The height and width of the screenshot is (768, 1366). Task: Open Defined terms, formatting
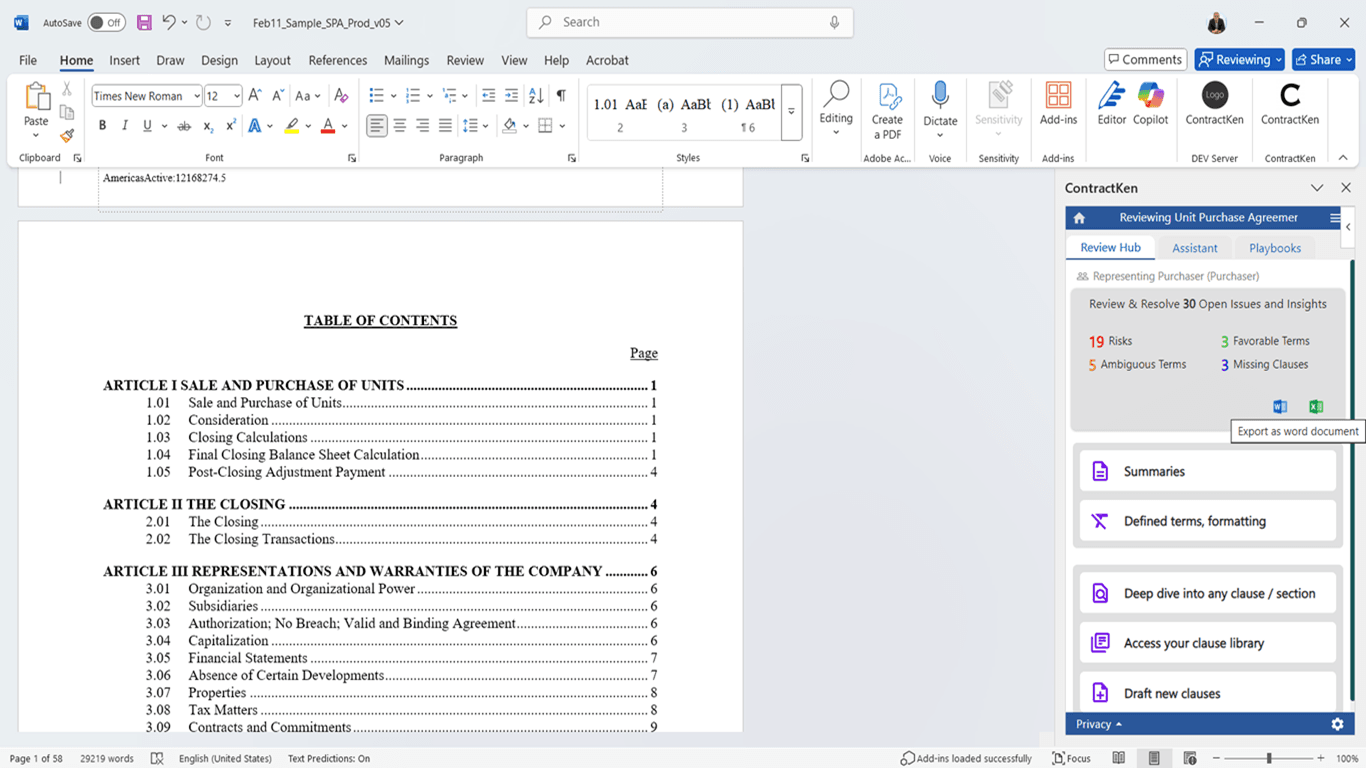[x=1207, y=521]
